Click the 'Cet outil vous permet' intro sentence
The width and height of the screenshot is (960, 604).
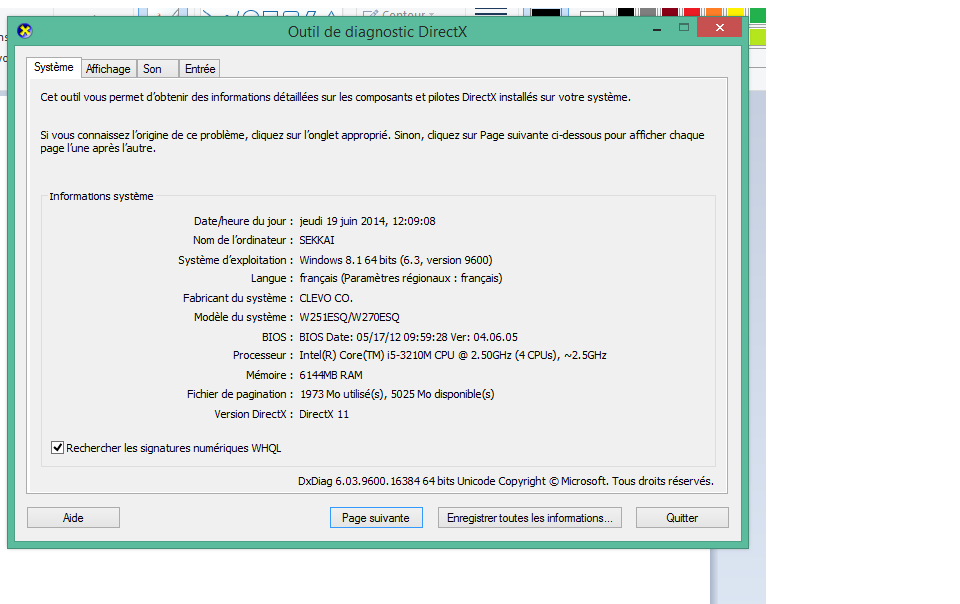point(336,97)
